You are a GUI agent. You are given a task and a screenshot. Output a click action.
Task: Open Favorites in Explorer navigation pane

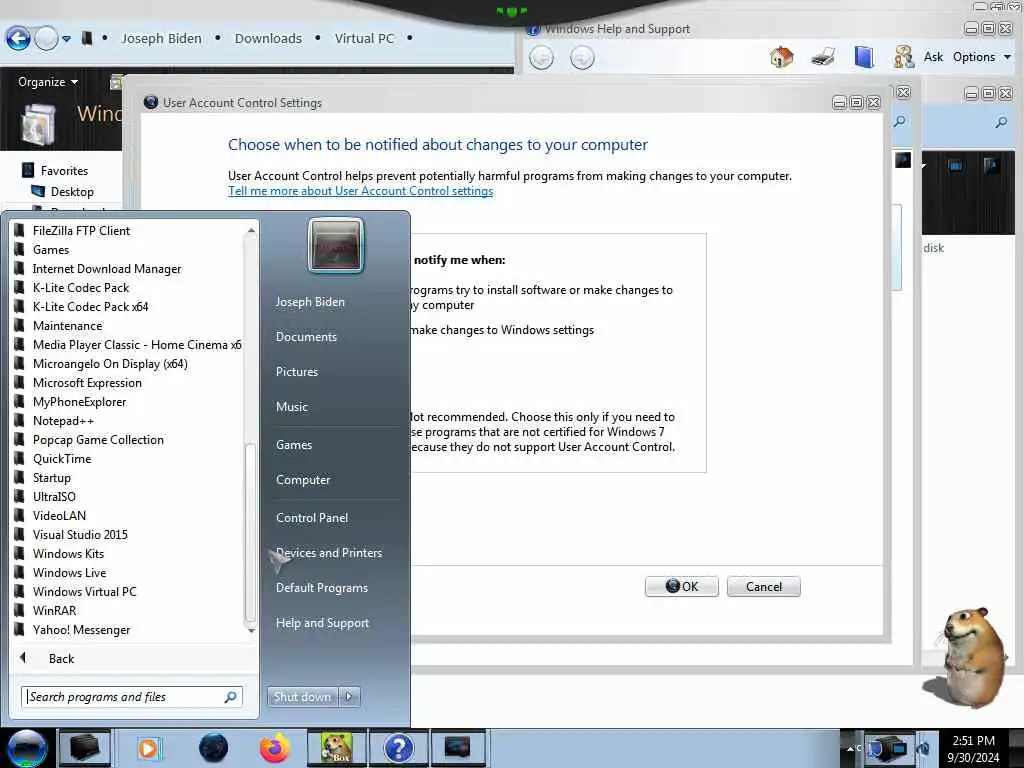(x=64, y=170)
